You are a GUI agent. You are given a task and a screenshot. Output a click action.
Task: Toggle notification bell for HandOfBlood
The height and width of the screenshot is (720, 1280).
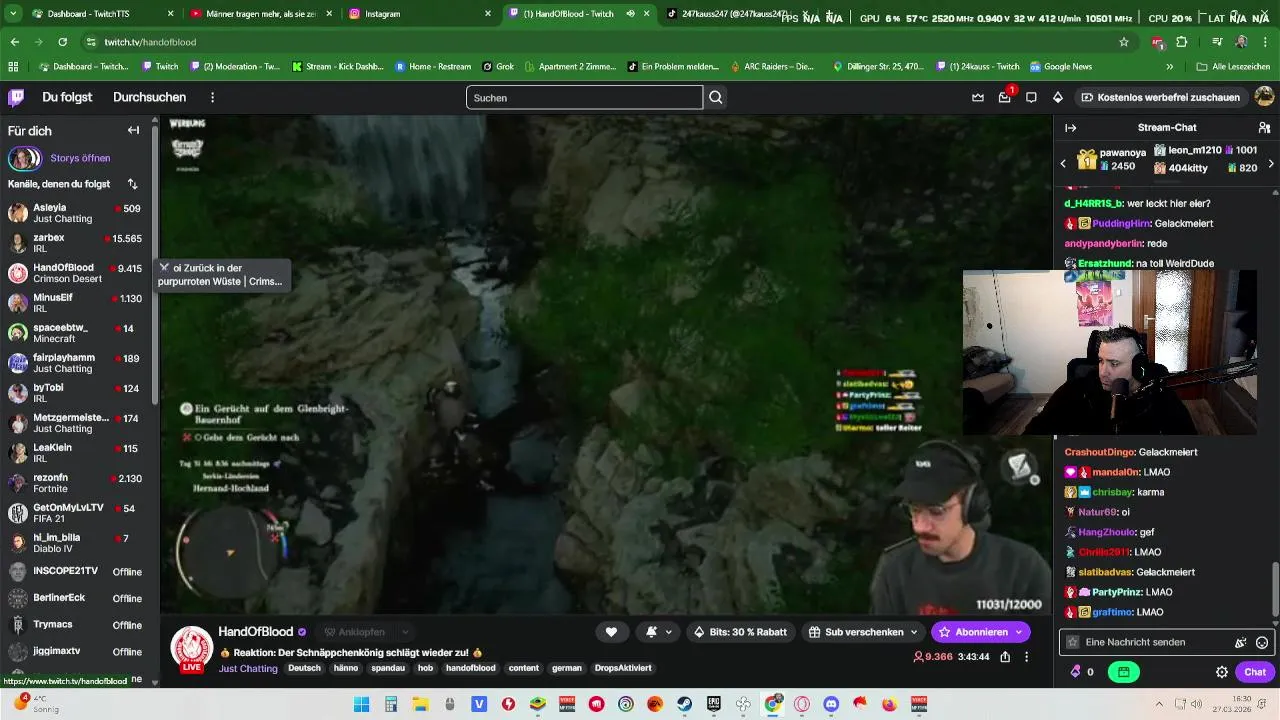651,632
